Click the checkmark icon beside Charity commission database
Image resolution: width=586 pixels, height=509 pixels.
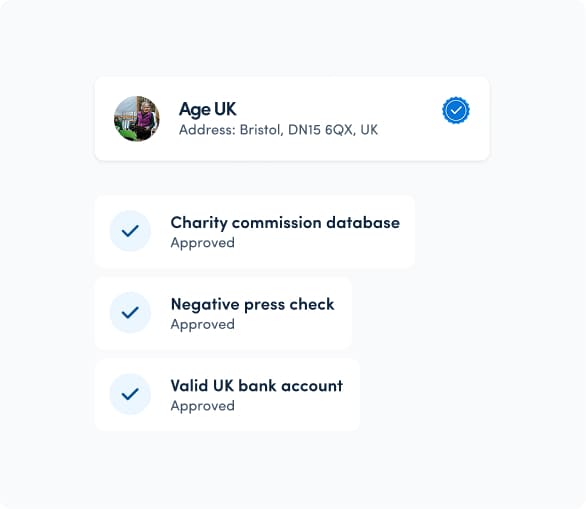130,231
